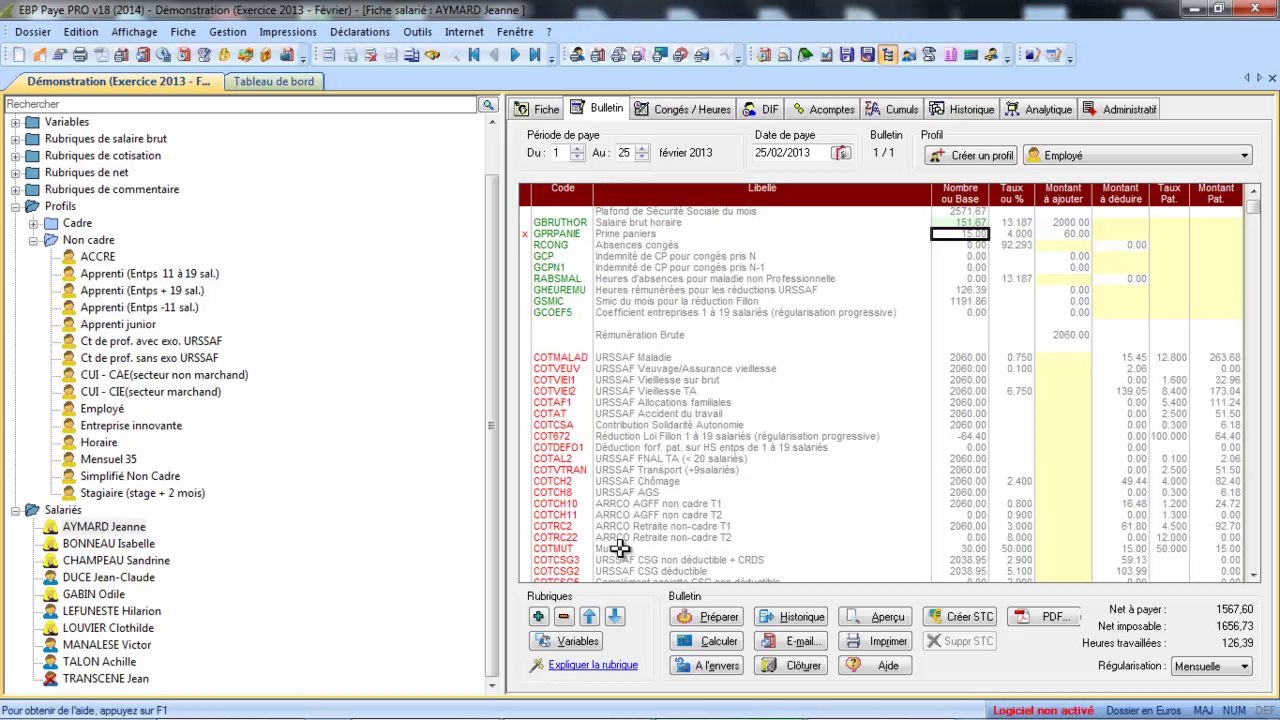This screenshot has width=1280, height=720.
Task: Click the magic wand icon beside Expliquer la rubrique
Action: coord(538,665)
